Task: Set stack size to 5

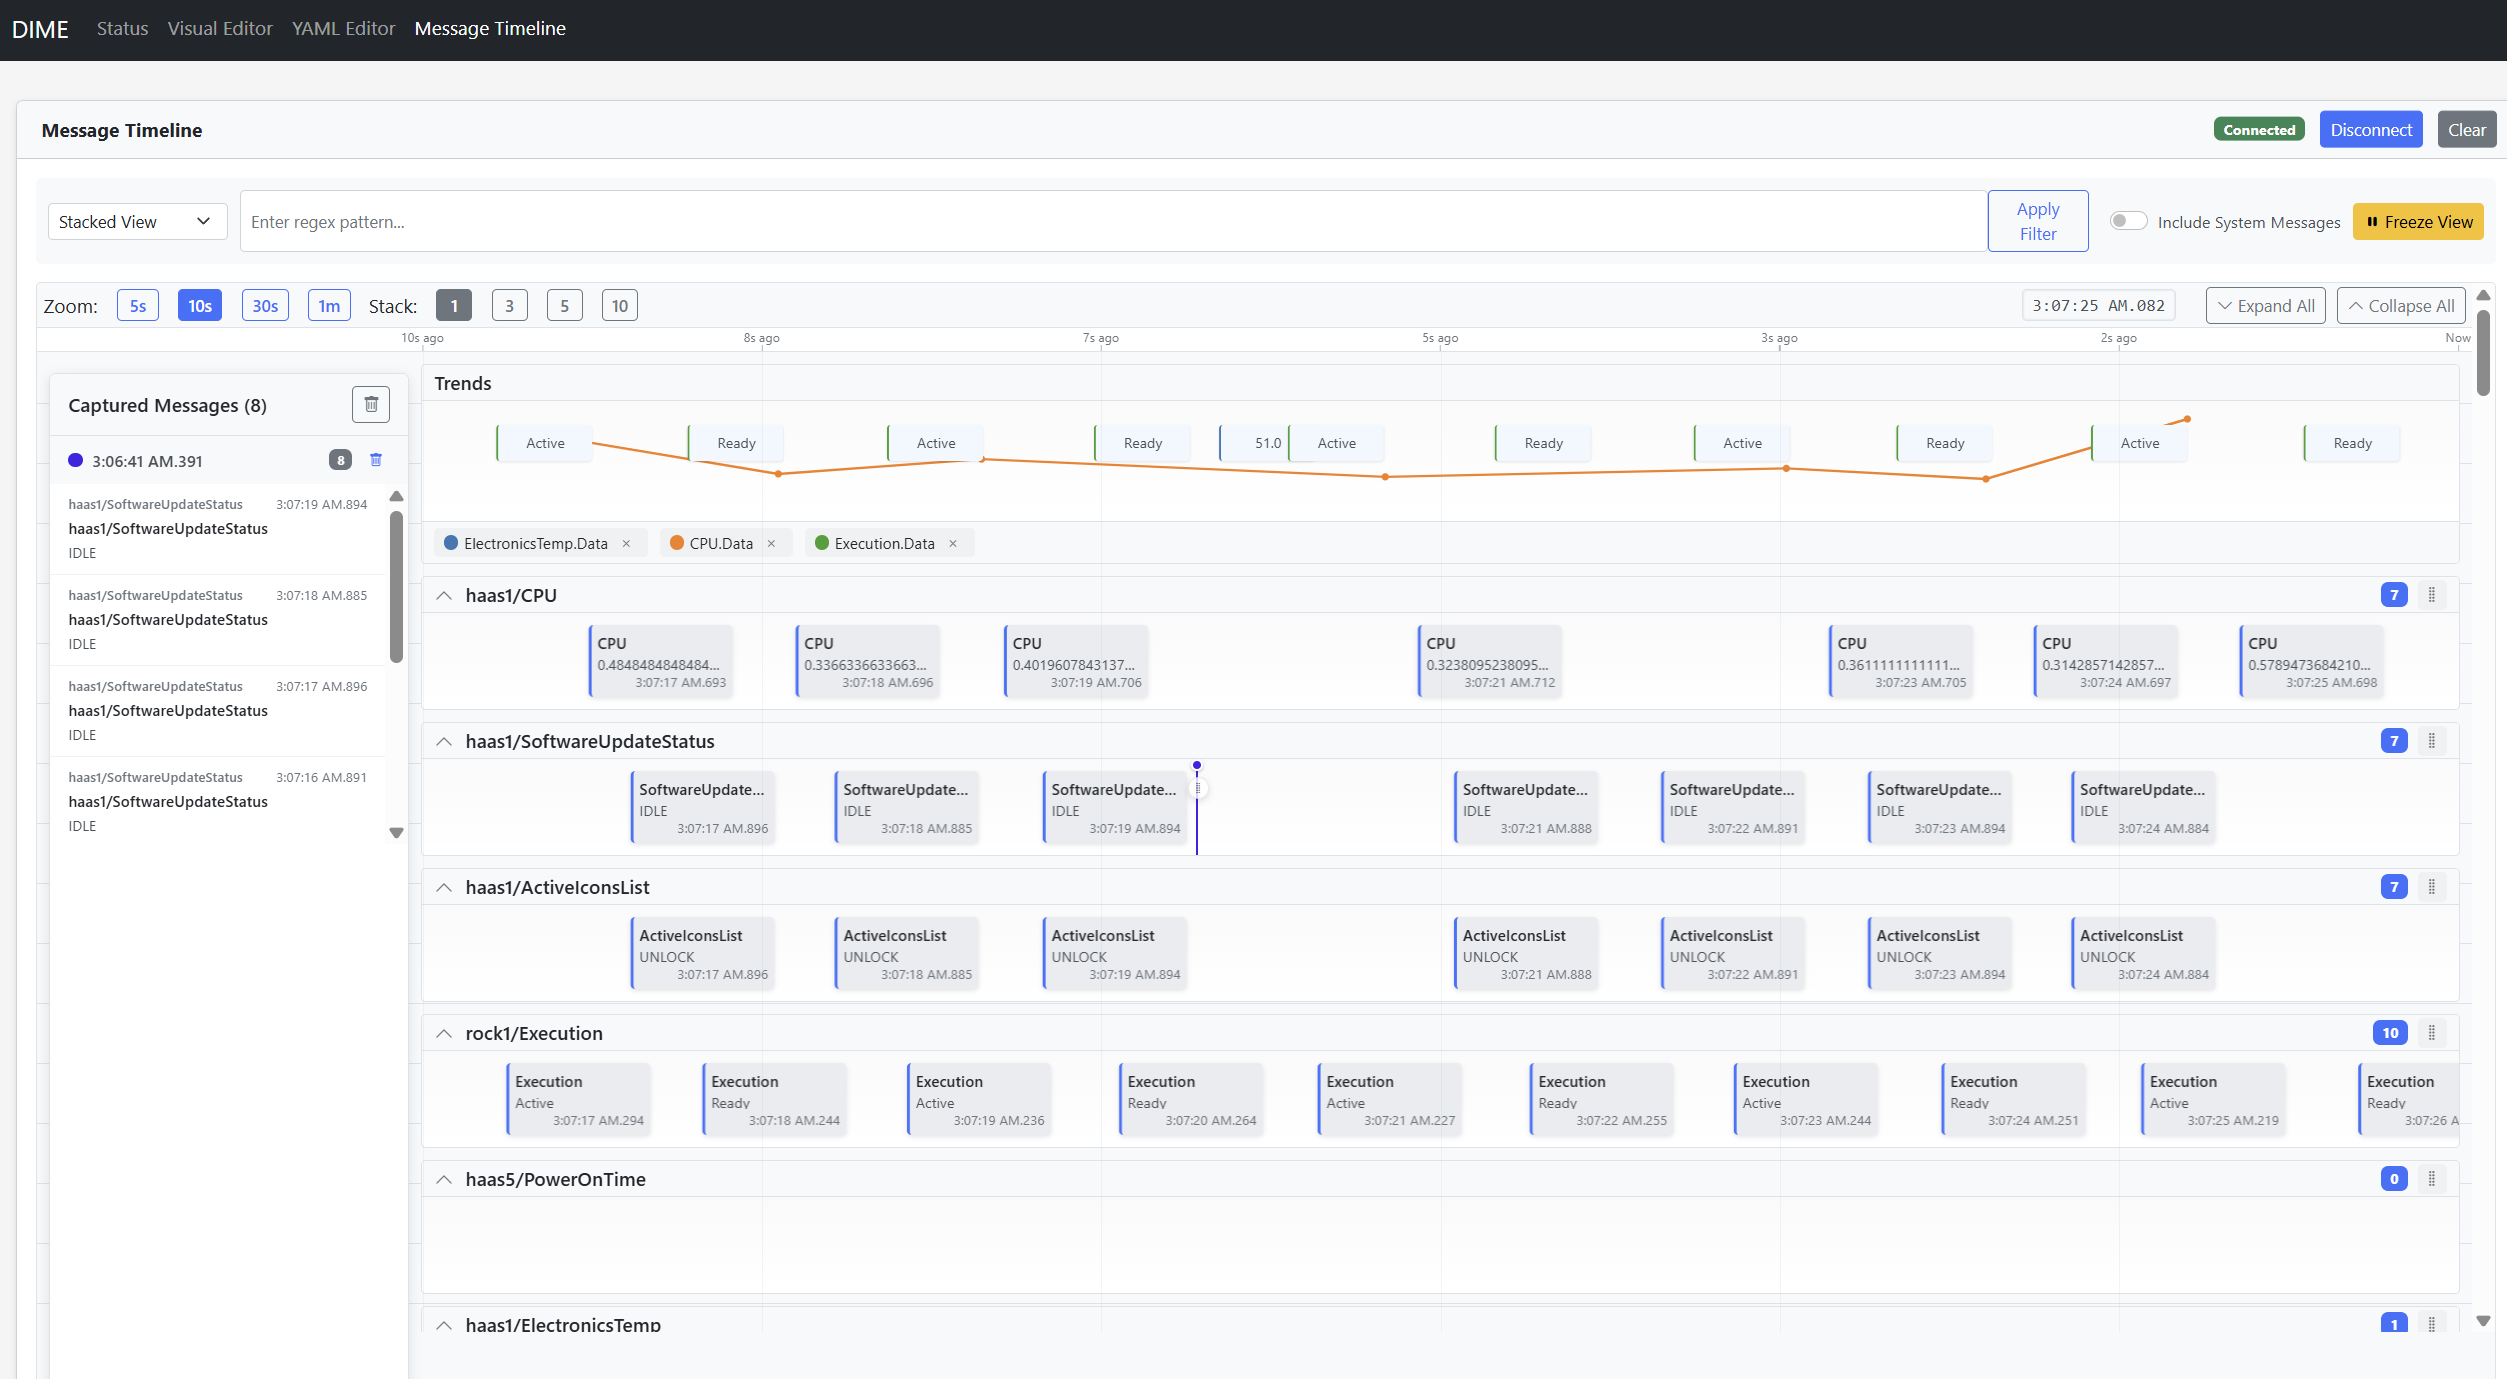Action: [x=564, y=305]
